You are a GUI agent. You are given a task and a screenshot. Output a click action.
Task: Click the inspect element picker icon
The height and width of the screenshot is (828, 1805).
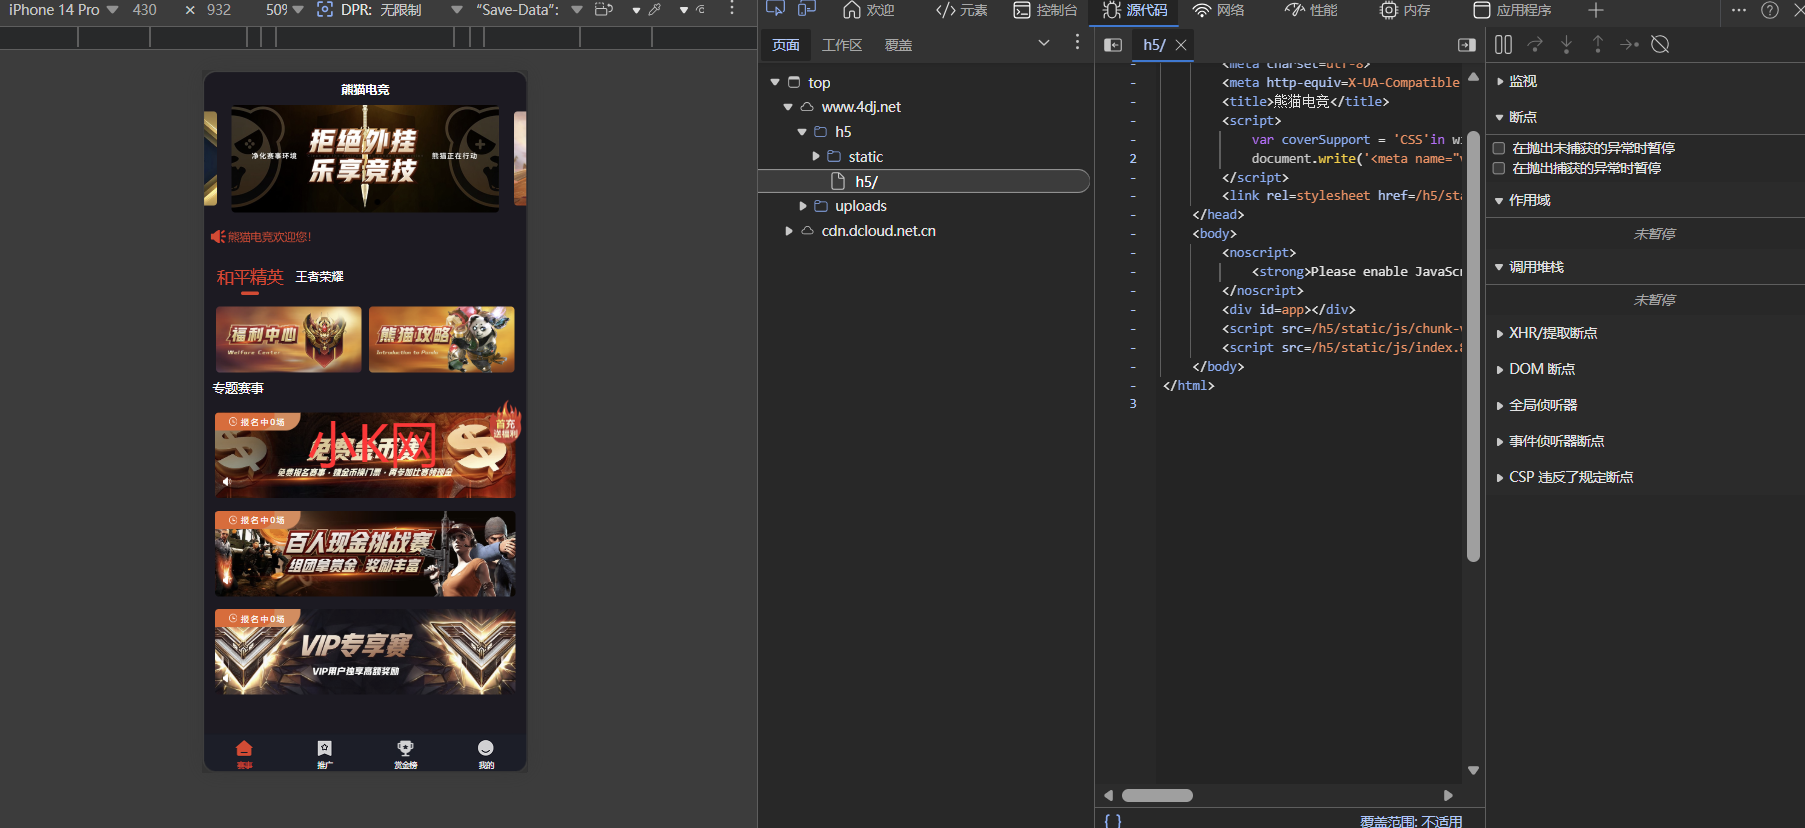(775, 10)
